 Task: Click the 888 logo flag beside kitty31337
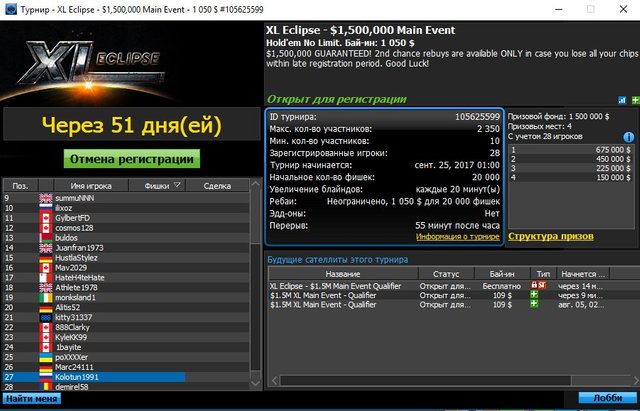(46, 318)
